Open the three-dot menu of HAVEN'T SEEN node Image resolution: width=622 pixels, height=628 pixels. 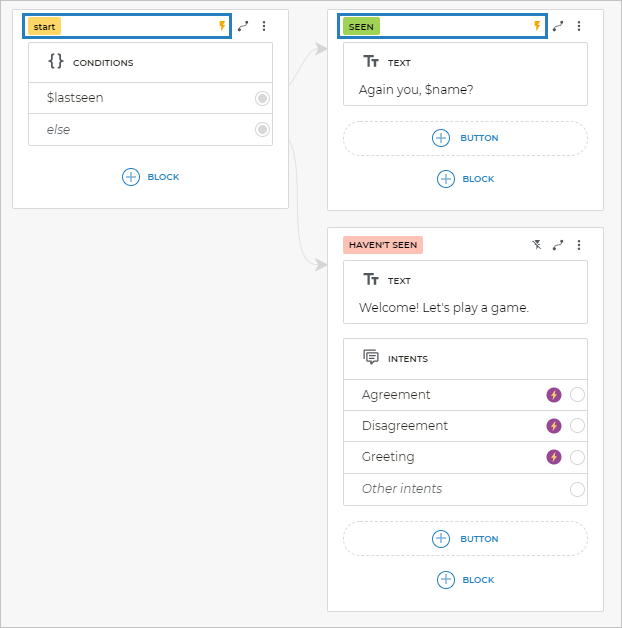coord(578,245)
